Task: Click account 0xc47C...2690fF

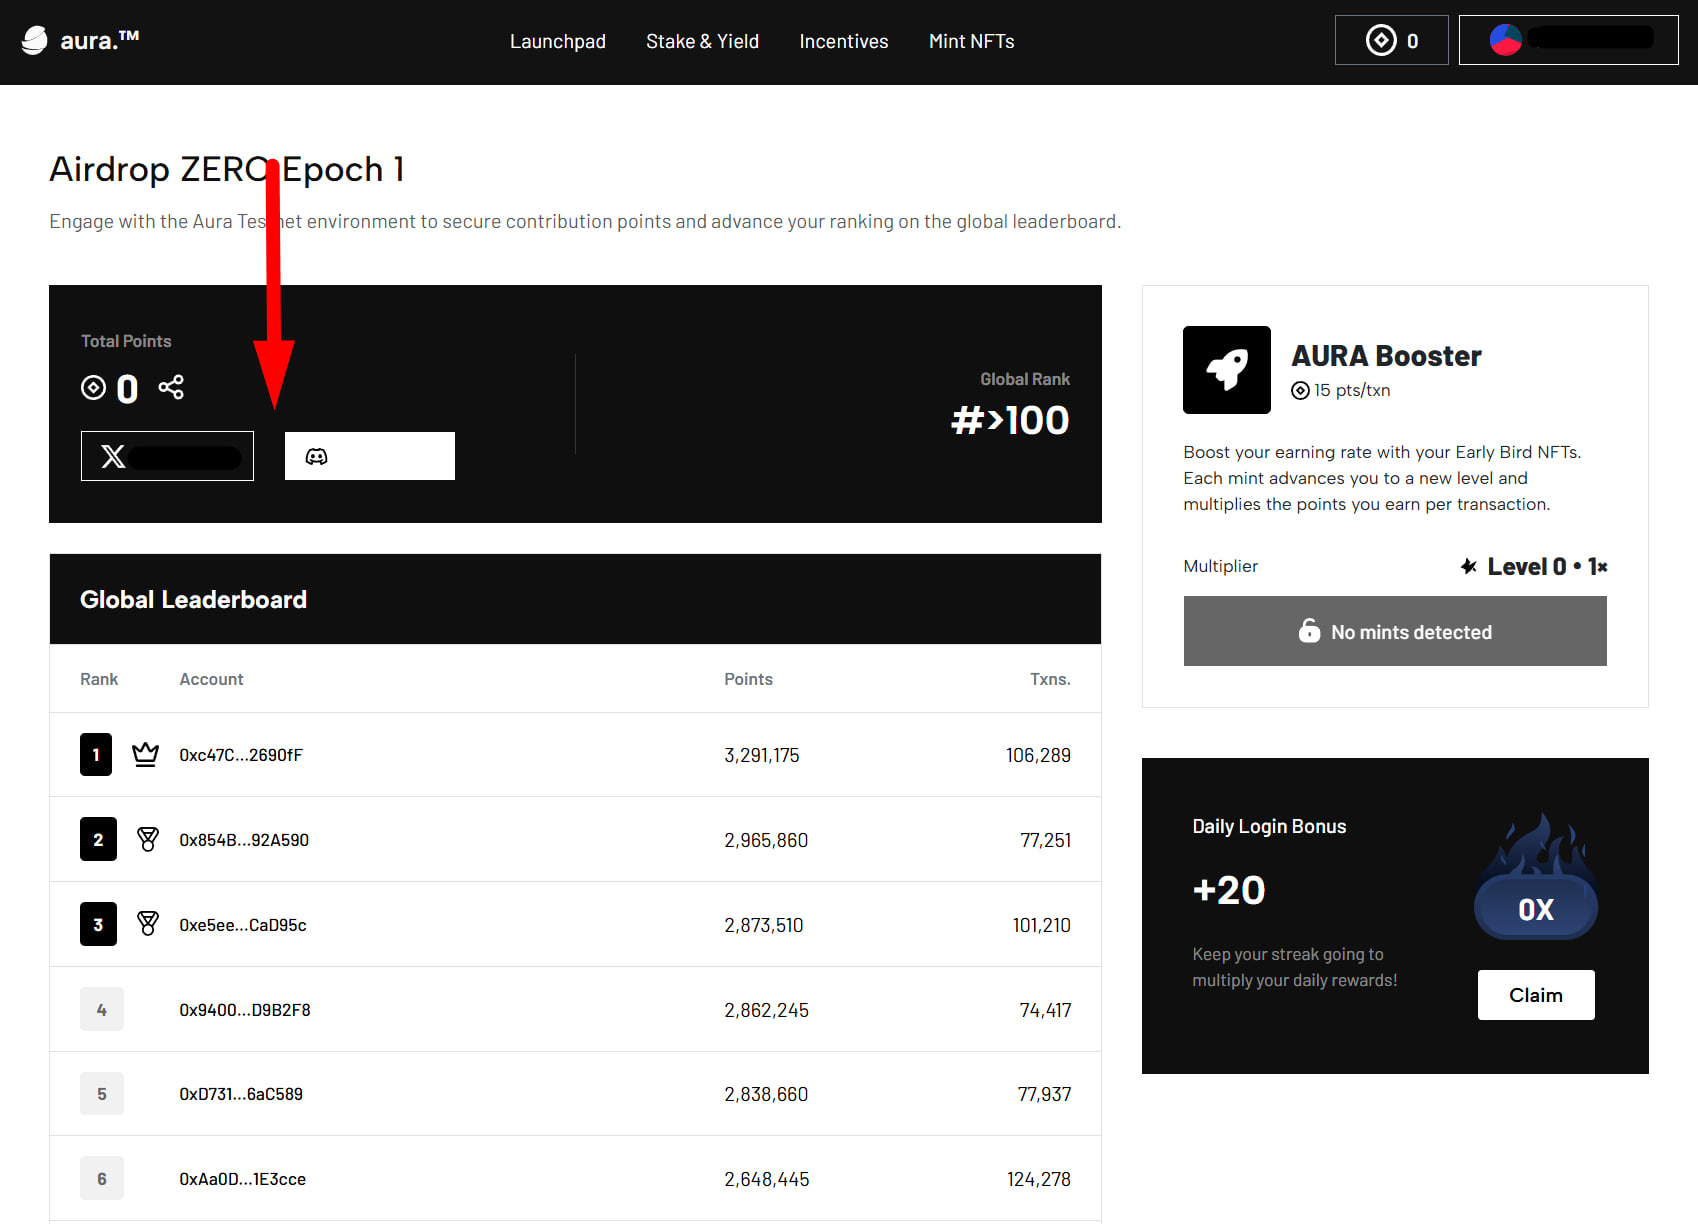Action: (241, 755)
